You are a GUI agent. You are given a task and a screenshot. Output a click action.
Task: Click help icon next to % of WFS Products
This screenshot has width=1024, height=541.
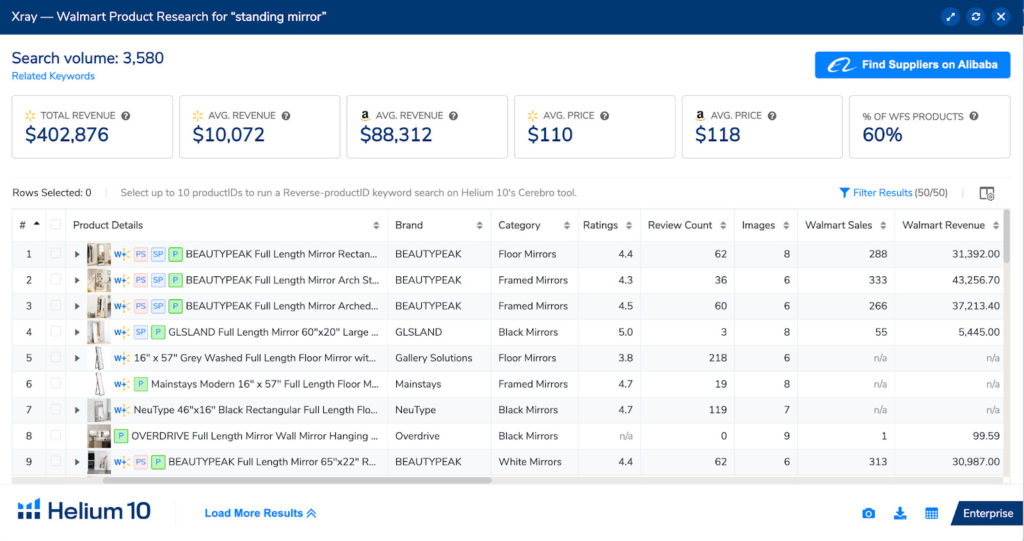974,116
